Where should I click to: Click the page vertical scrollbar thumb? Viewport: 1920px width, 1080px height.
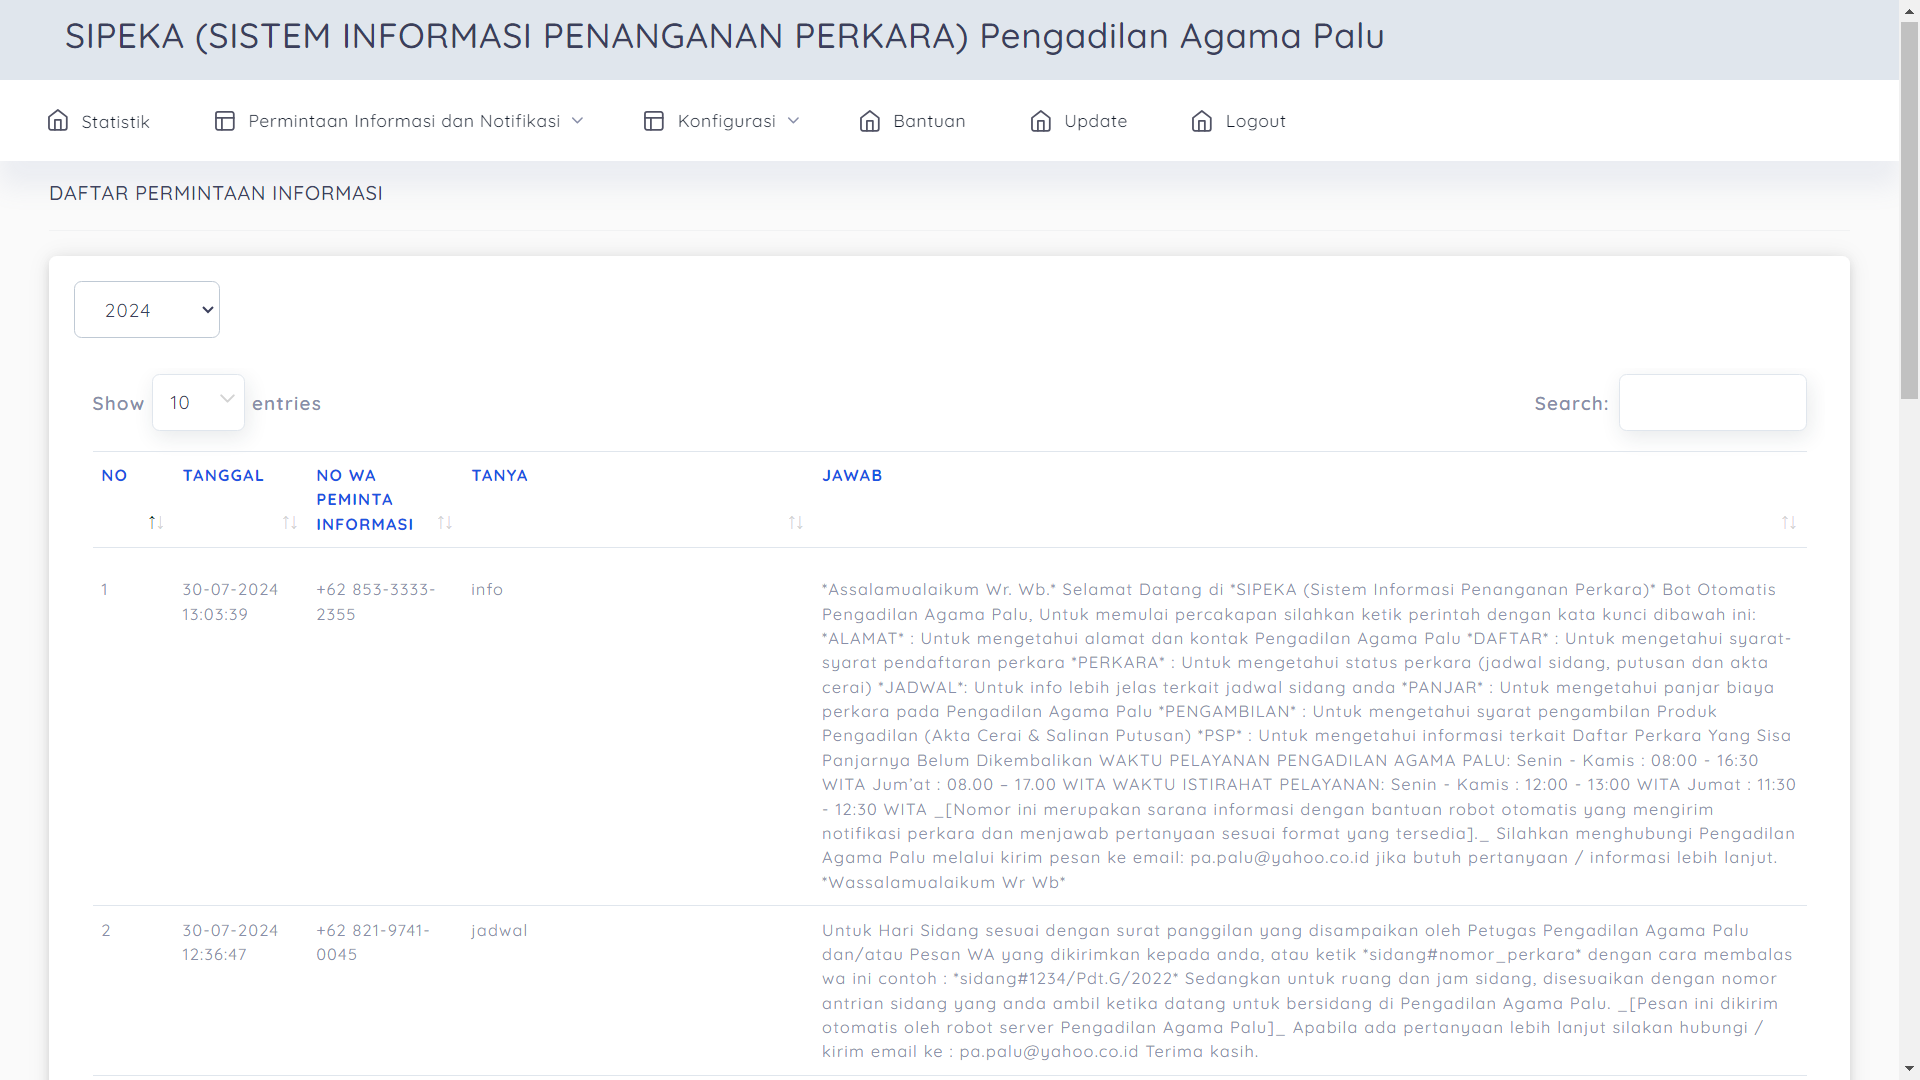(x=1909, y=210)
